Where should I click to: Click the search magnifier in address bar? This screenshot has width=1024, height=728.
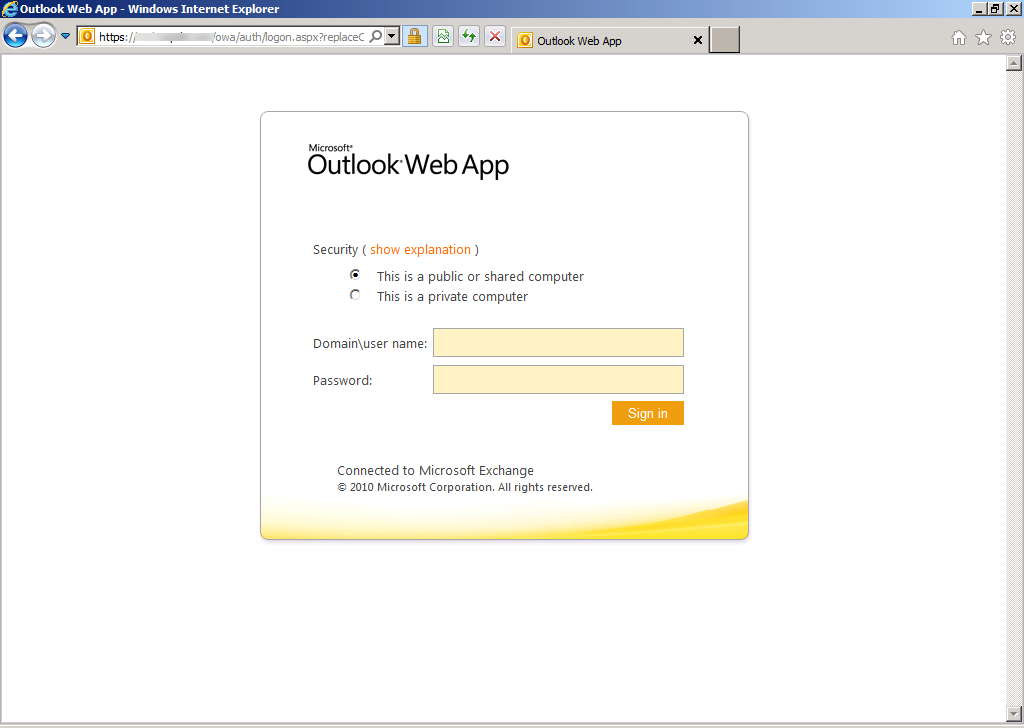pos(376,37)
